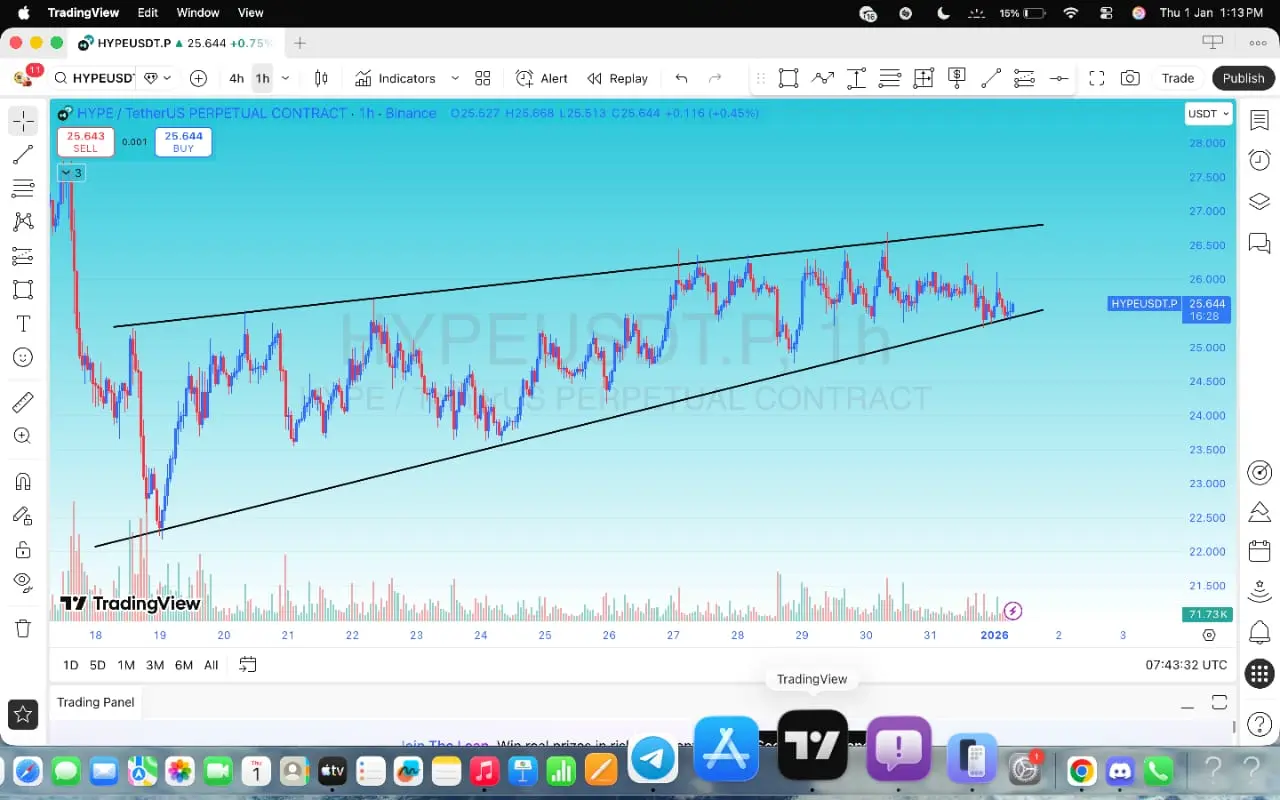Toggle stay in drawing mode
Viewport: 1280px width, 800px height.
point(23,515)
